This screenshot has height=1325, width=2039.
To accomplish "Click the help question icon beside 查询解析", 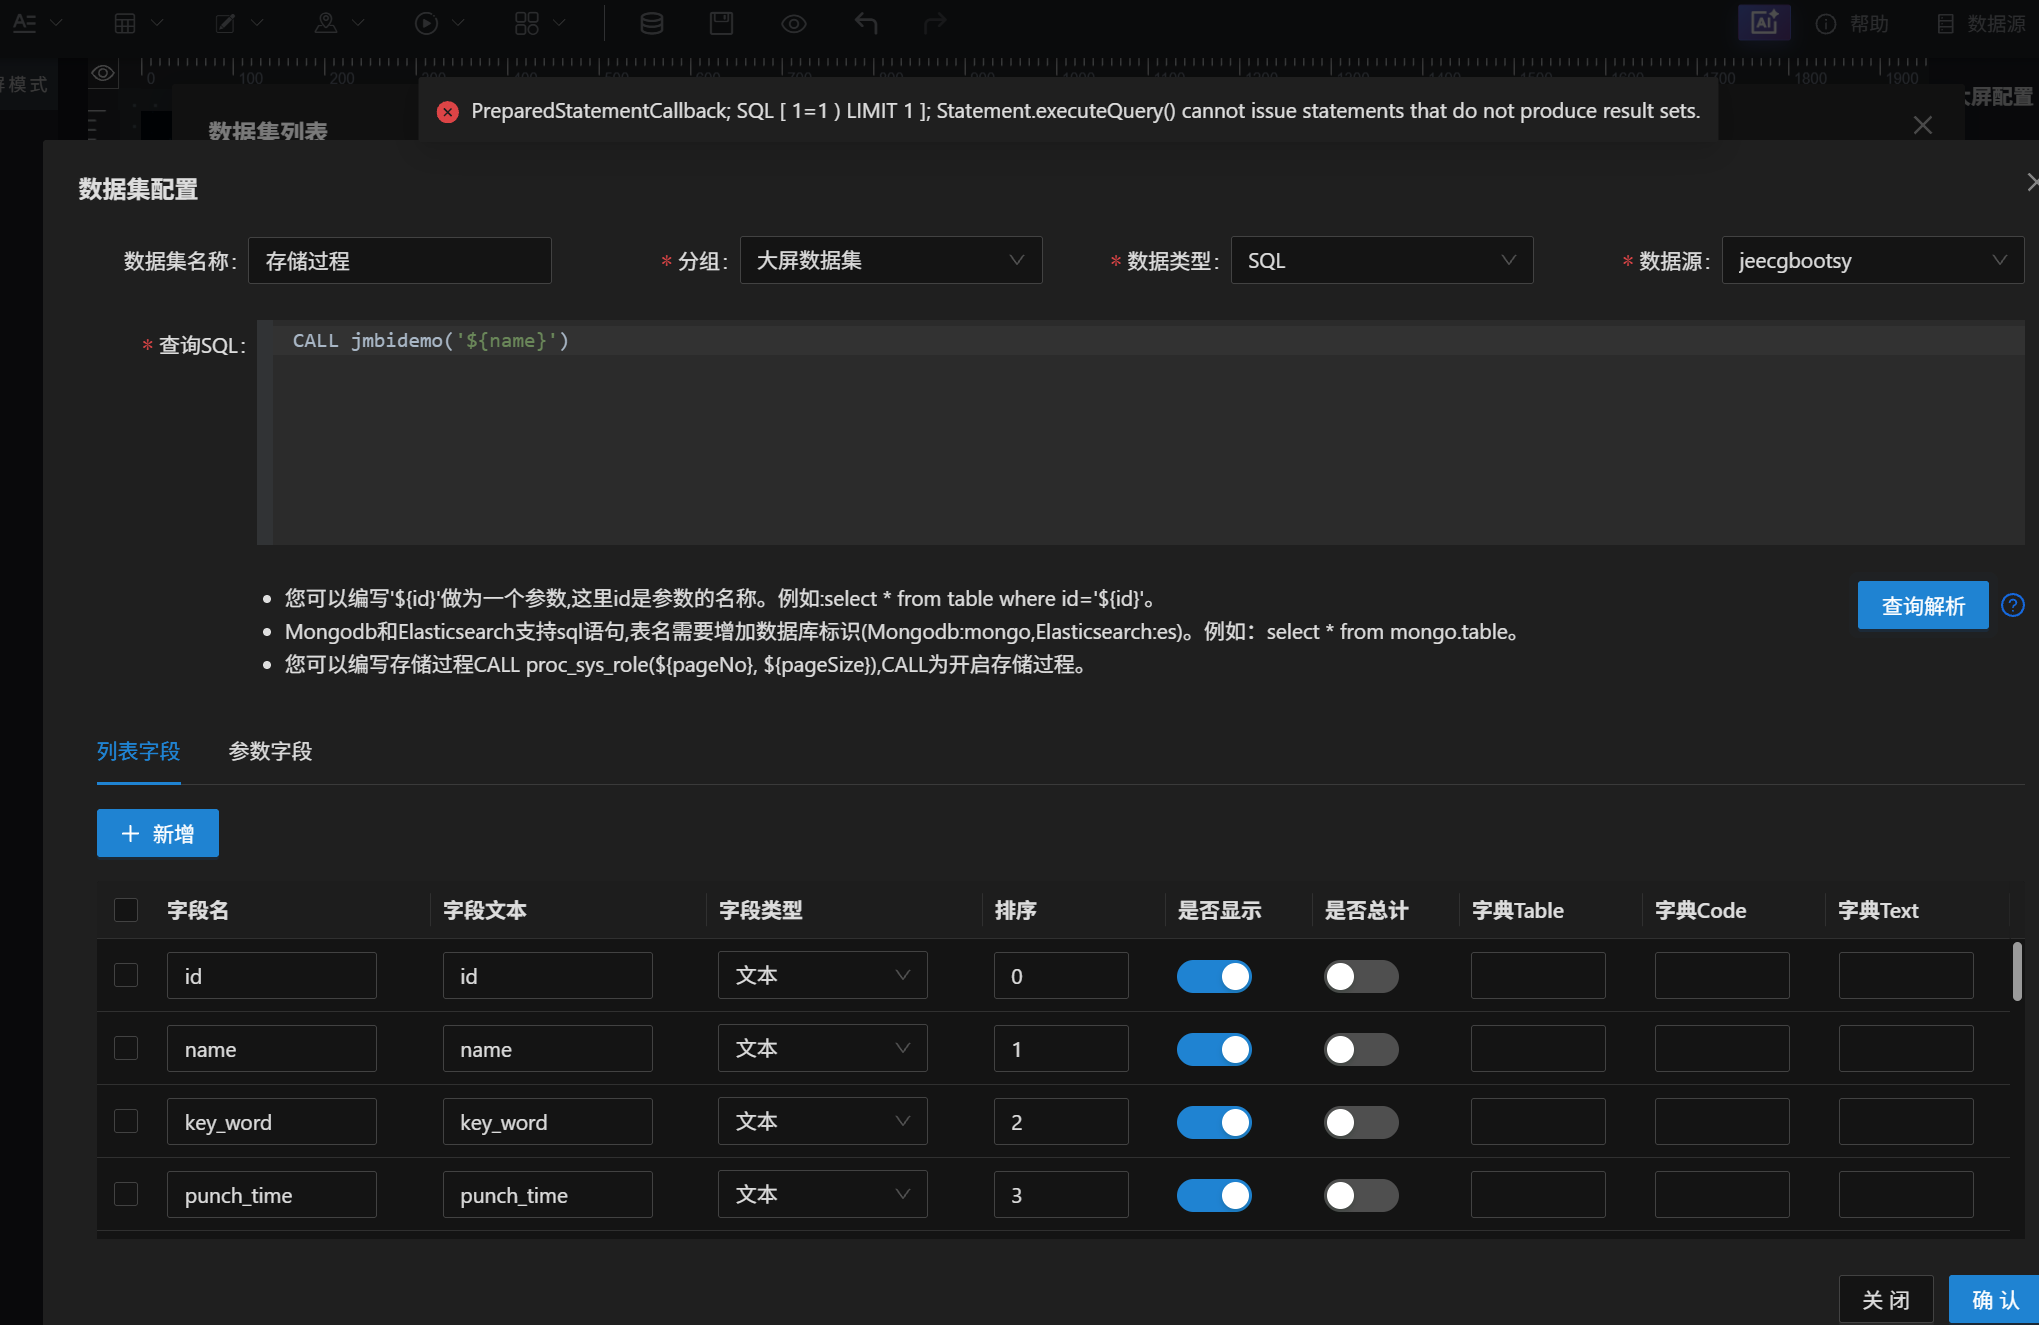I will click(x=2012, y=605).
